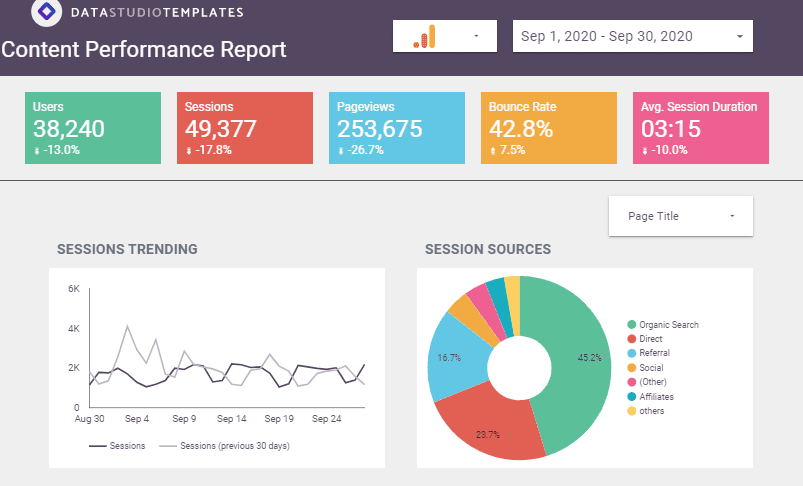The width and height of the screenshot is (803, 486).
Task: Click the Google Analytics bar chart icon
Action: [425, 36]
